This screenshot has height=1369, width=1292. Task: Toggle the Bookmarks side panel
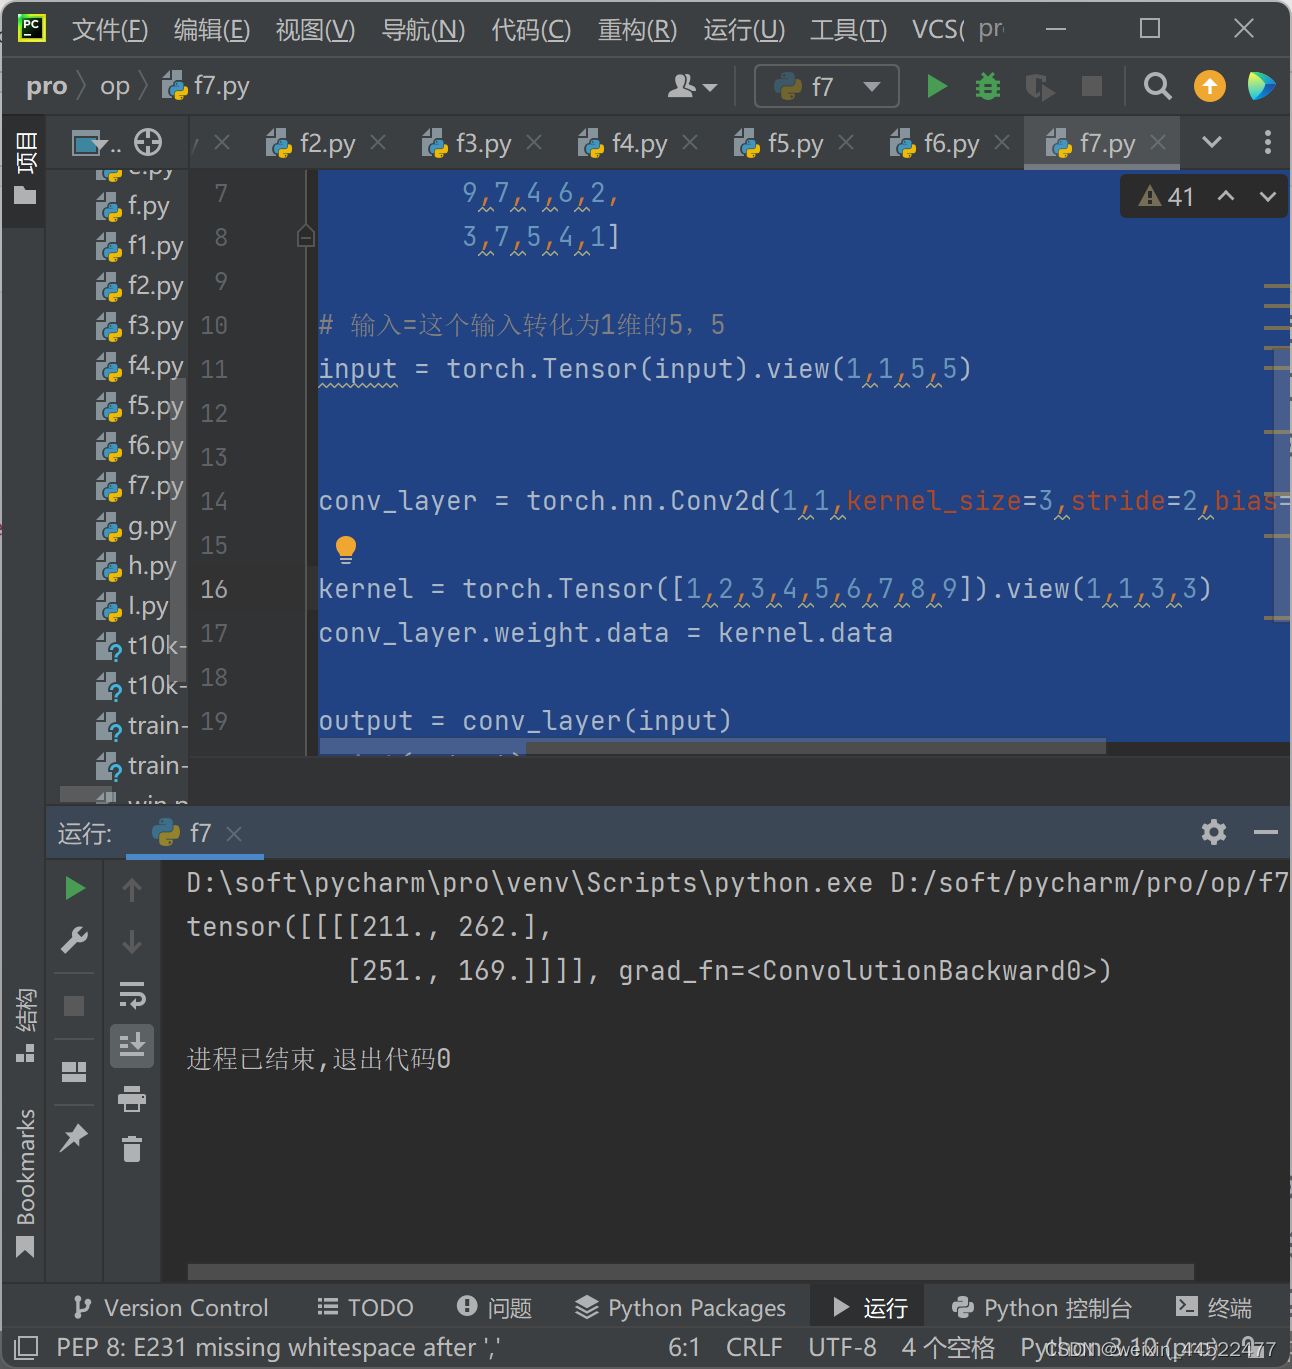(25, 1183)
